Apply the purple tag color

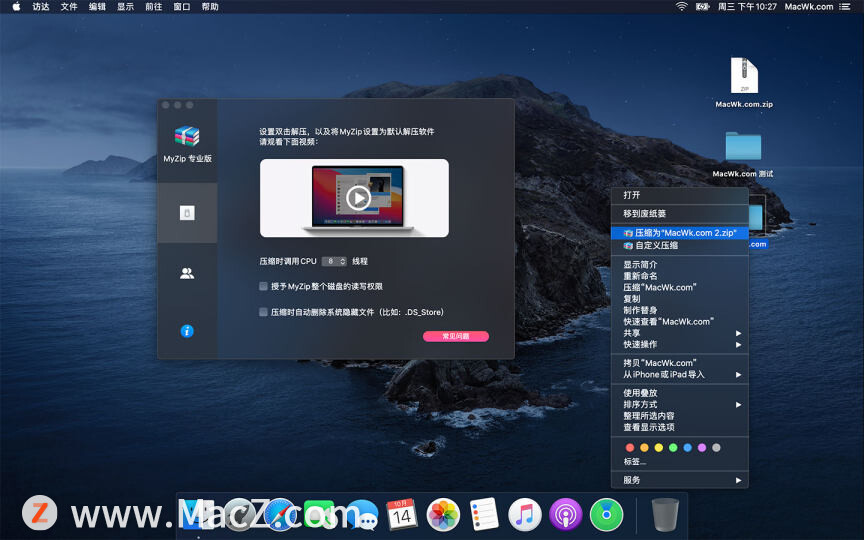[x=702, y=448]
